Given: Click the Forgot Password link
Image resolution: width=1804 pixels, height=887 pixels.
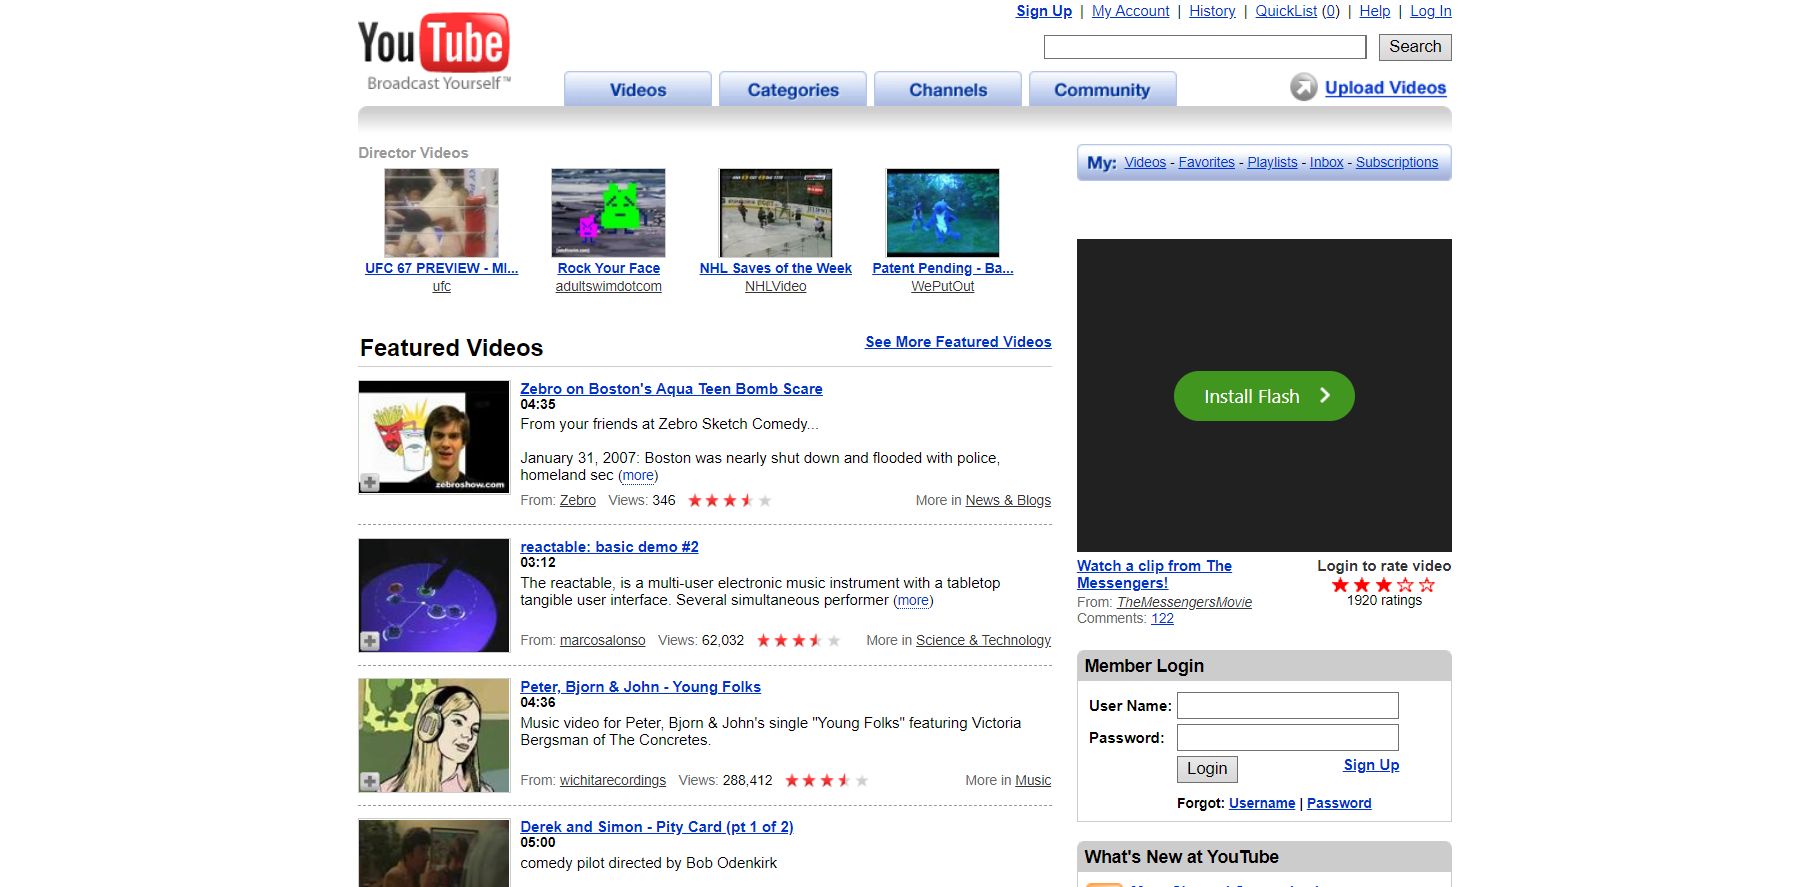Looking at the screenshot, I should [1339, 803].
